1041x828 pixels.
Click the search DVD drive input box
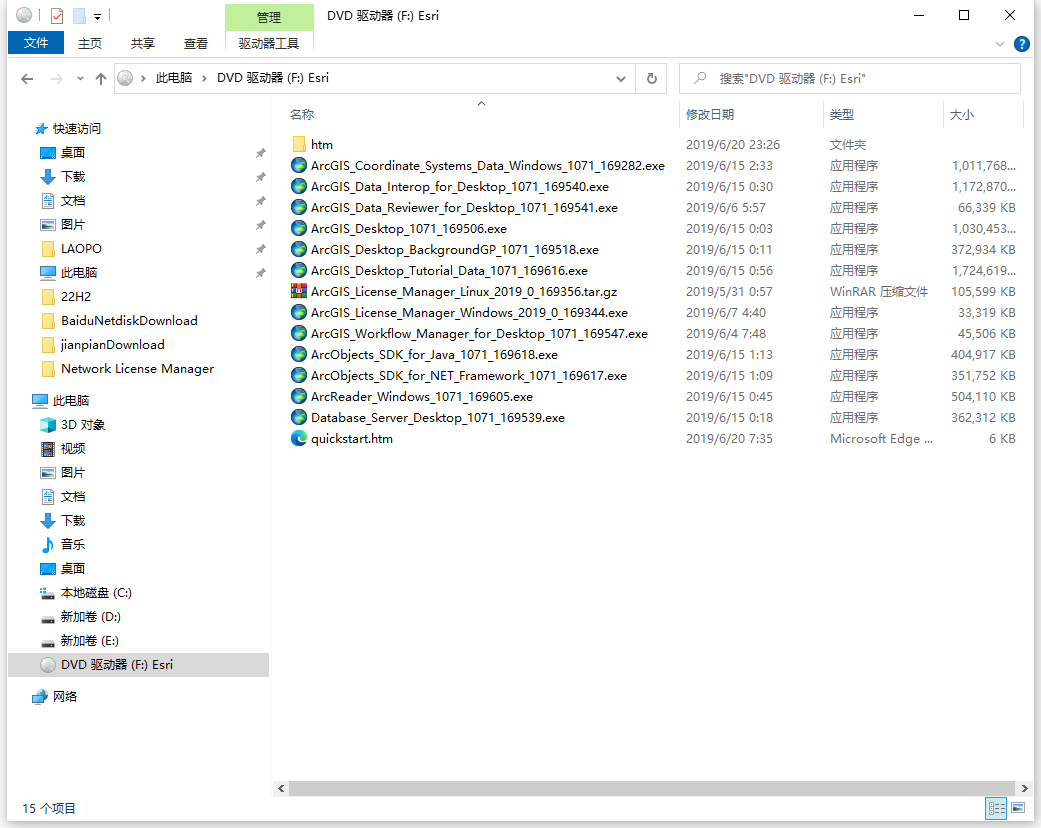click(850, 78)
